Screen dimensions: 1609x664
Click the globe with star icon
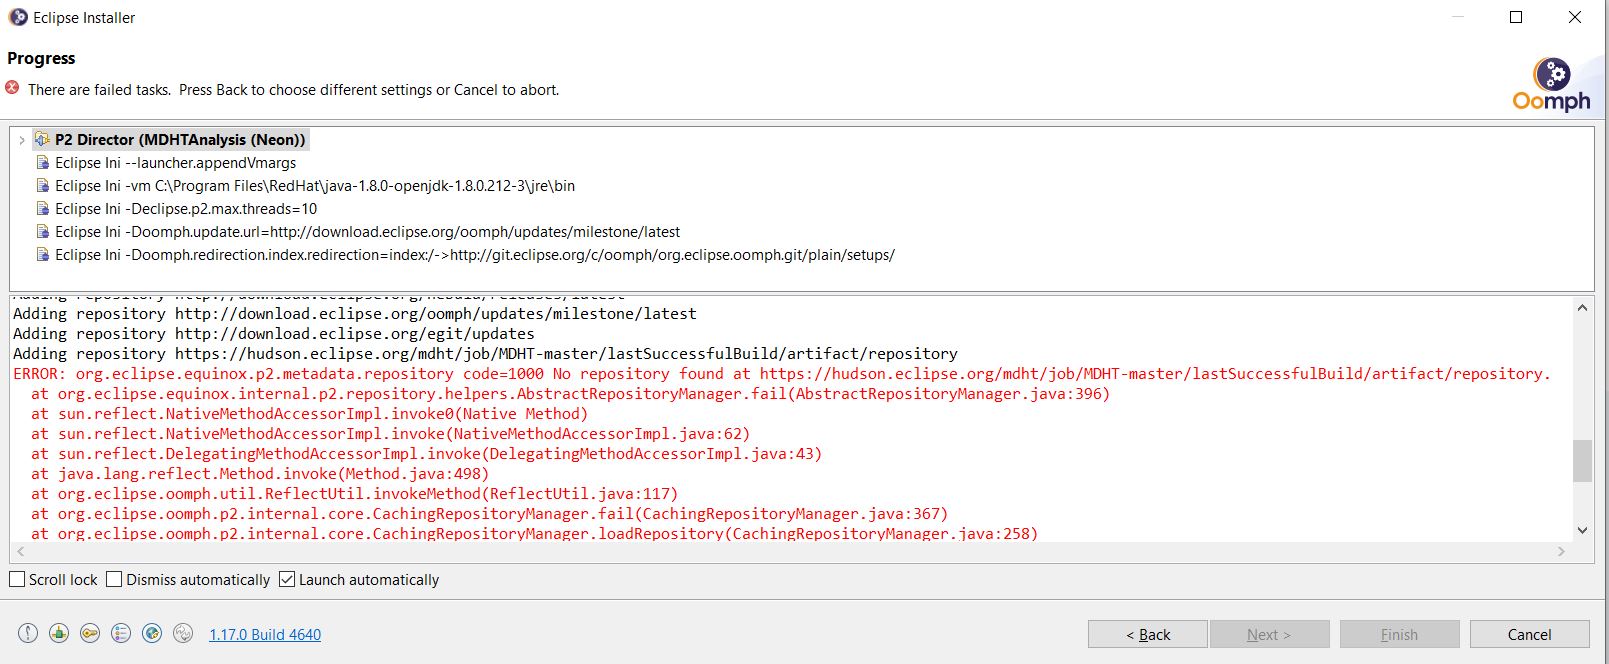coord(152,633)
